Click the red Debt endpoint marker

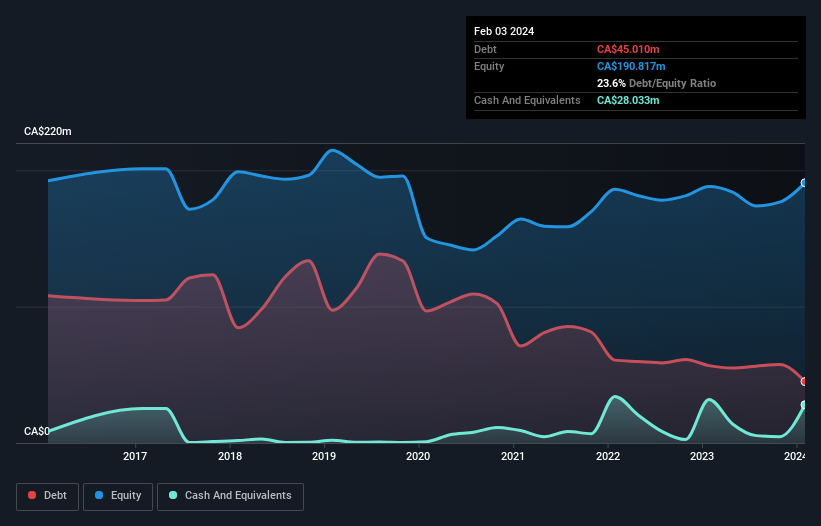(x=804, y=382)
